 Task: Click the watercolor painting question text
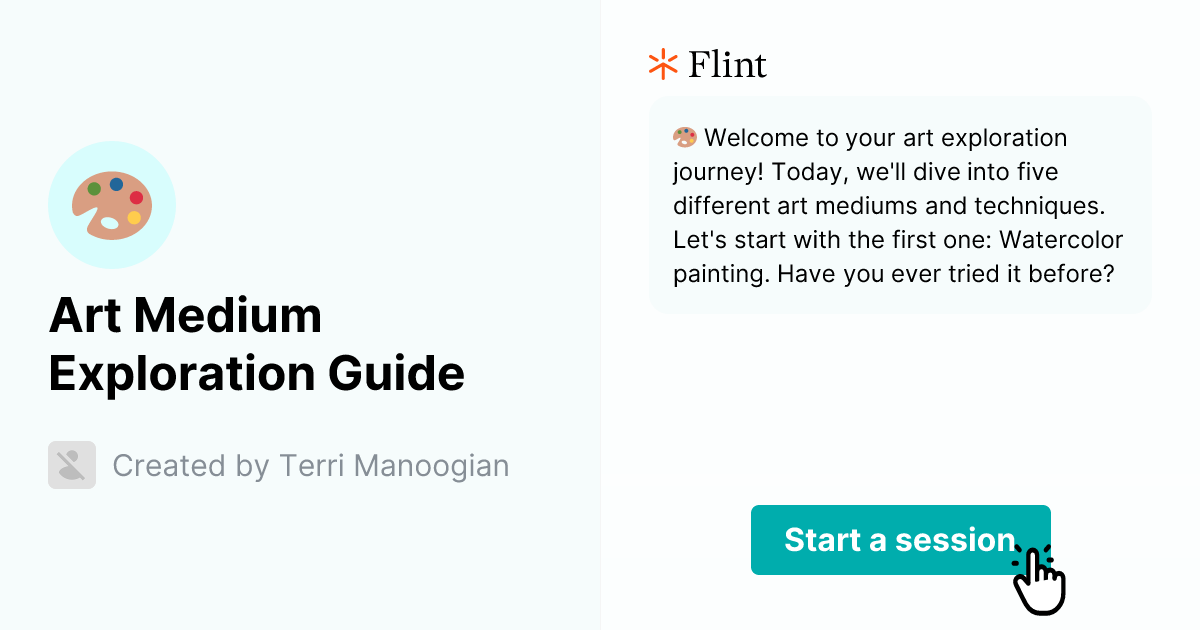coord(897,256)
